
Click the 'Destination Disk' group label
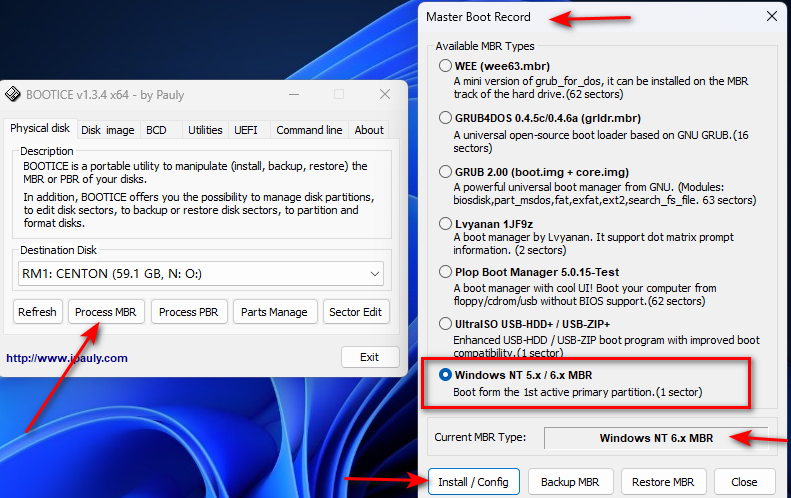pyautogui.click(x=59, y=250)
